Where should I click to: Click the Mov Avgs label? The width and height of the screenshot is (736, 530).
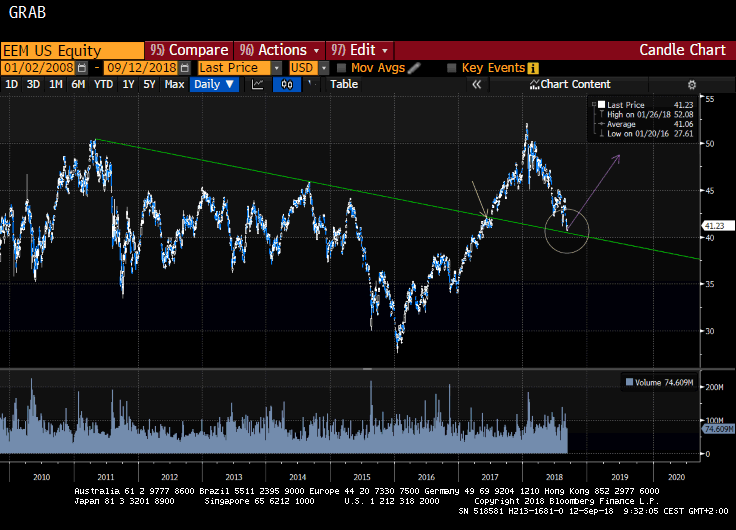pos(378,68)
